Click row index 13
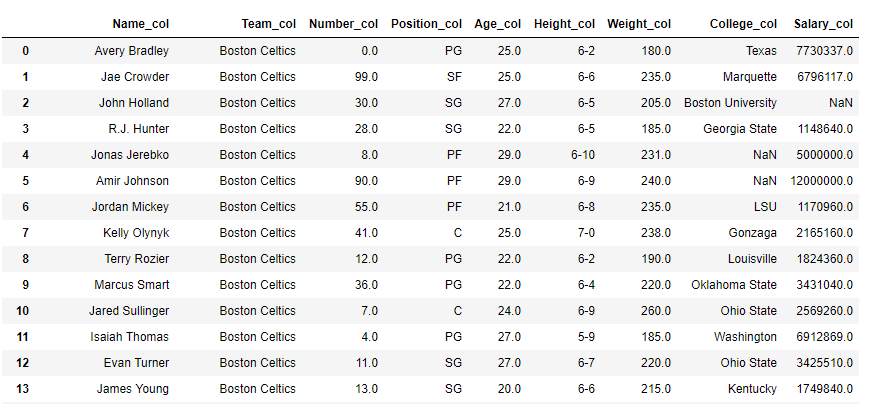Screen dimensions: 870x404 pos(22,389)
